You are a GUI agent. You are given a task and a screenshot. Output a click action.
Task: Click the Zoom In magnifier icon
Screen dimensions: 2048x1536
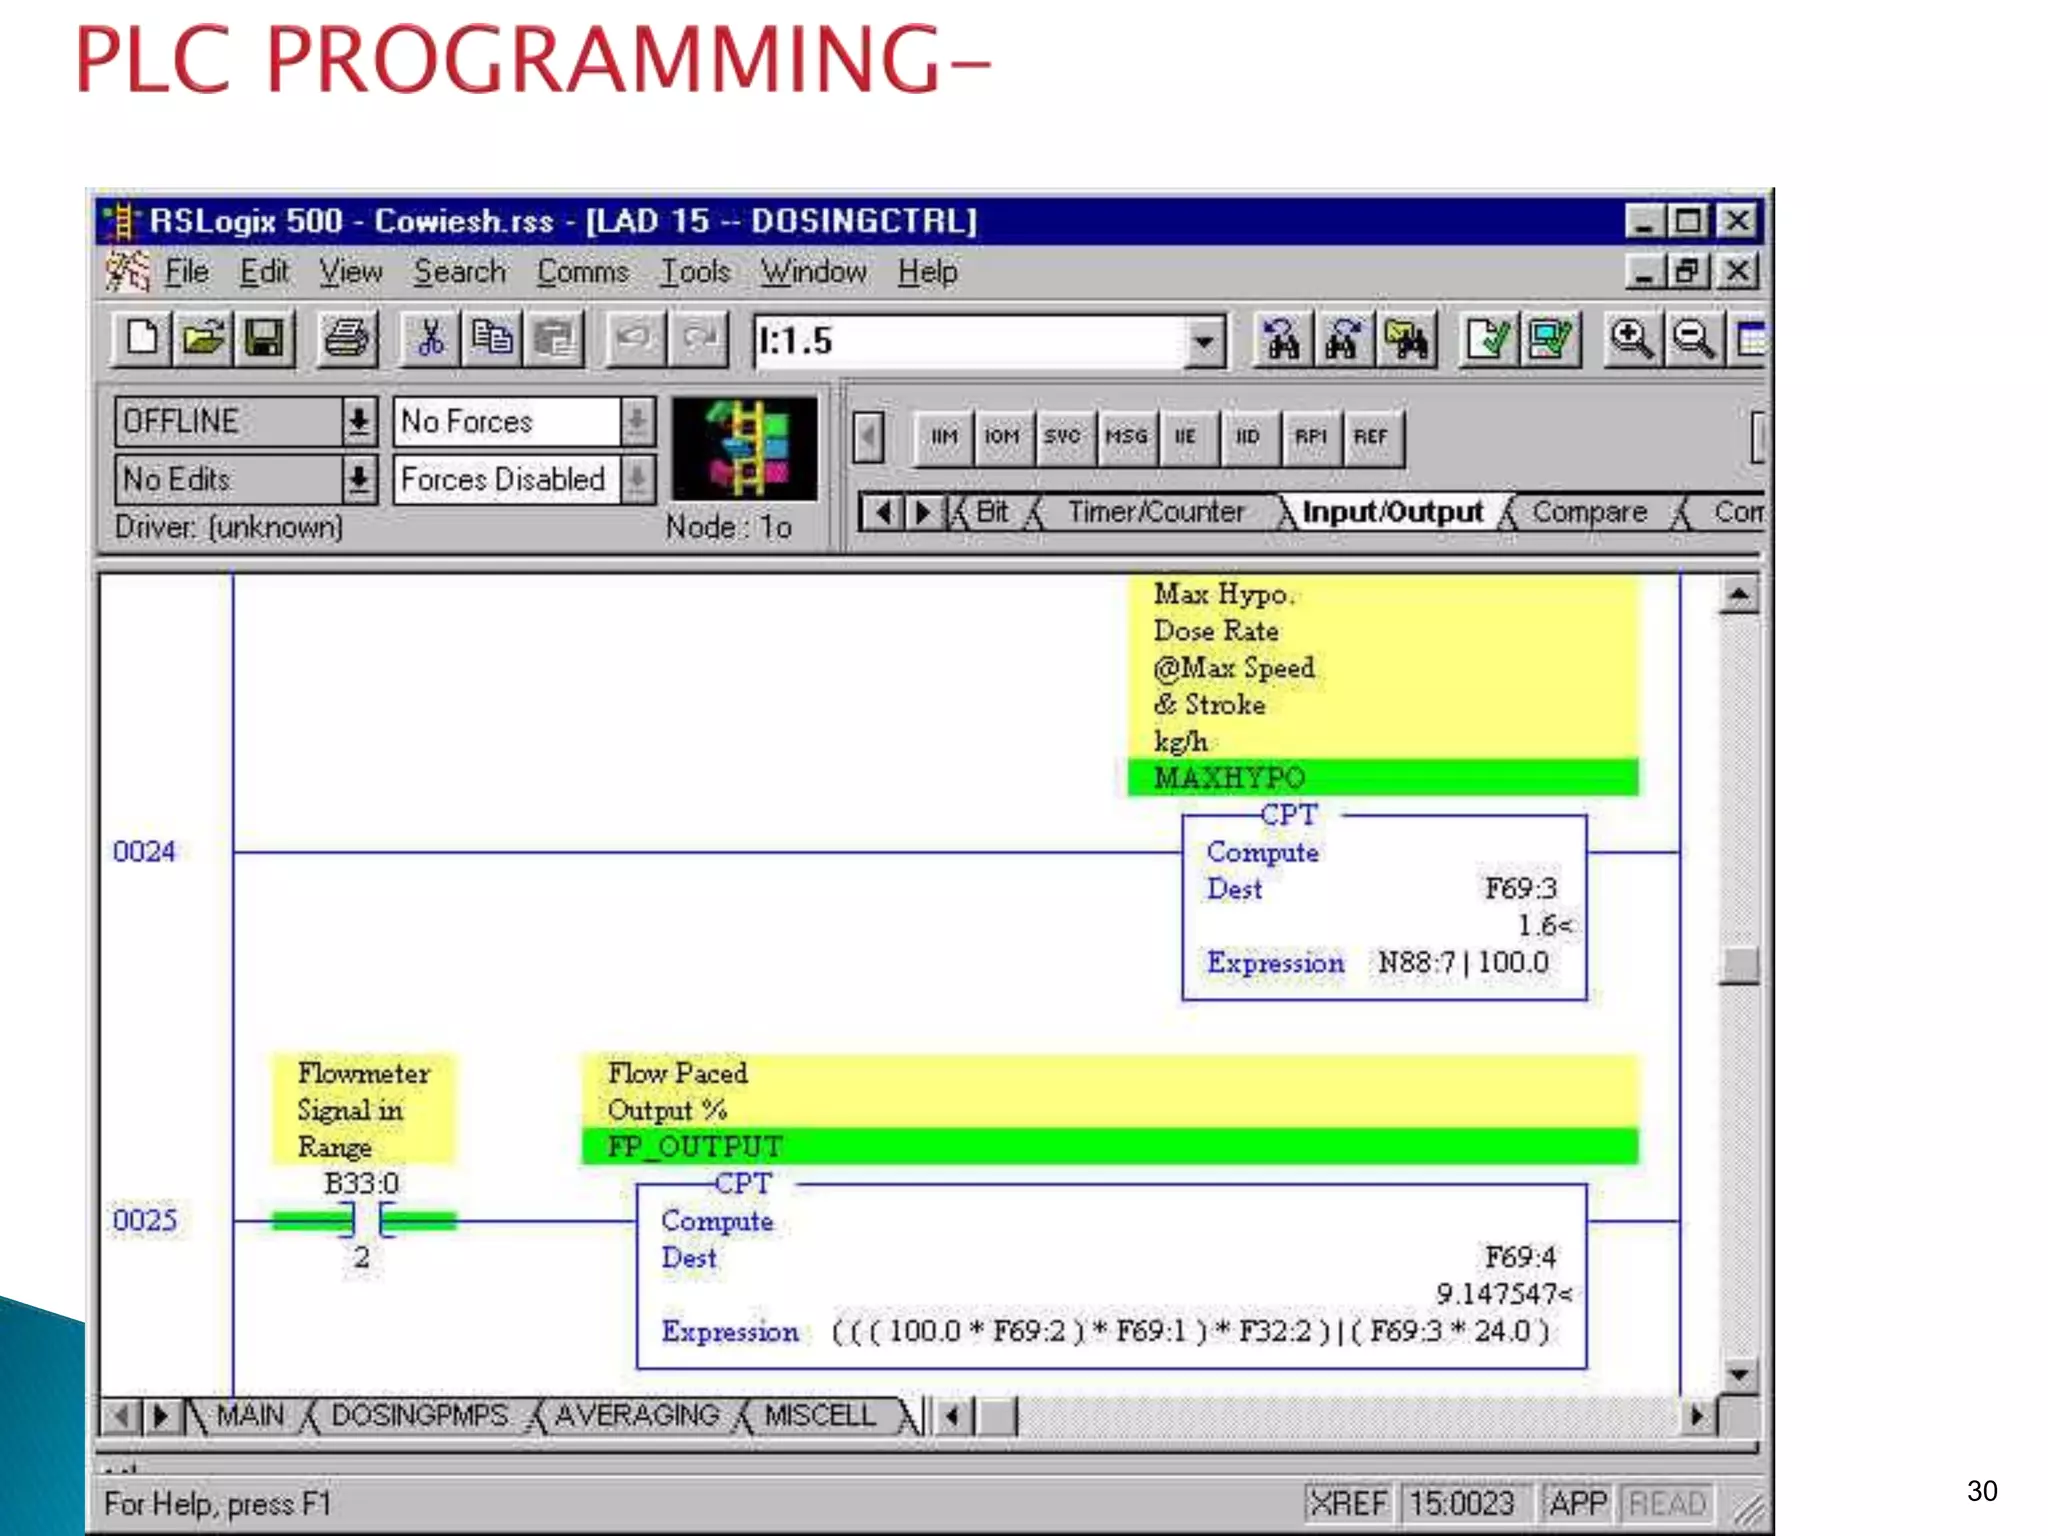[1631, 340]
